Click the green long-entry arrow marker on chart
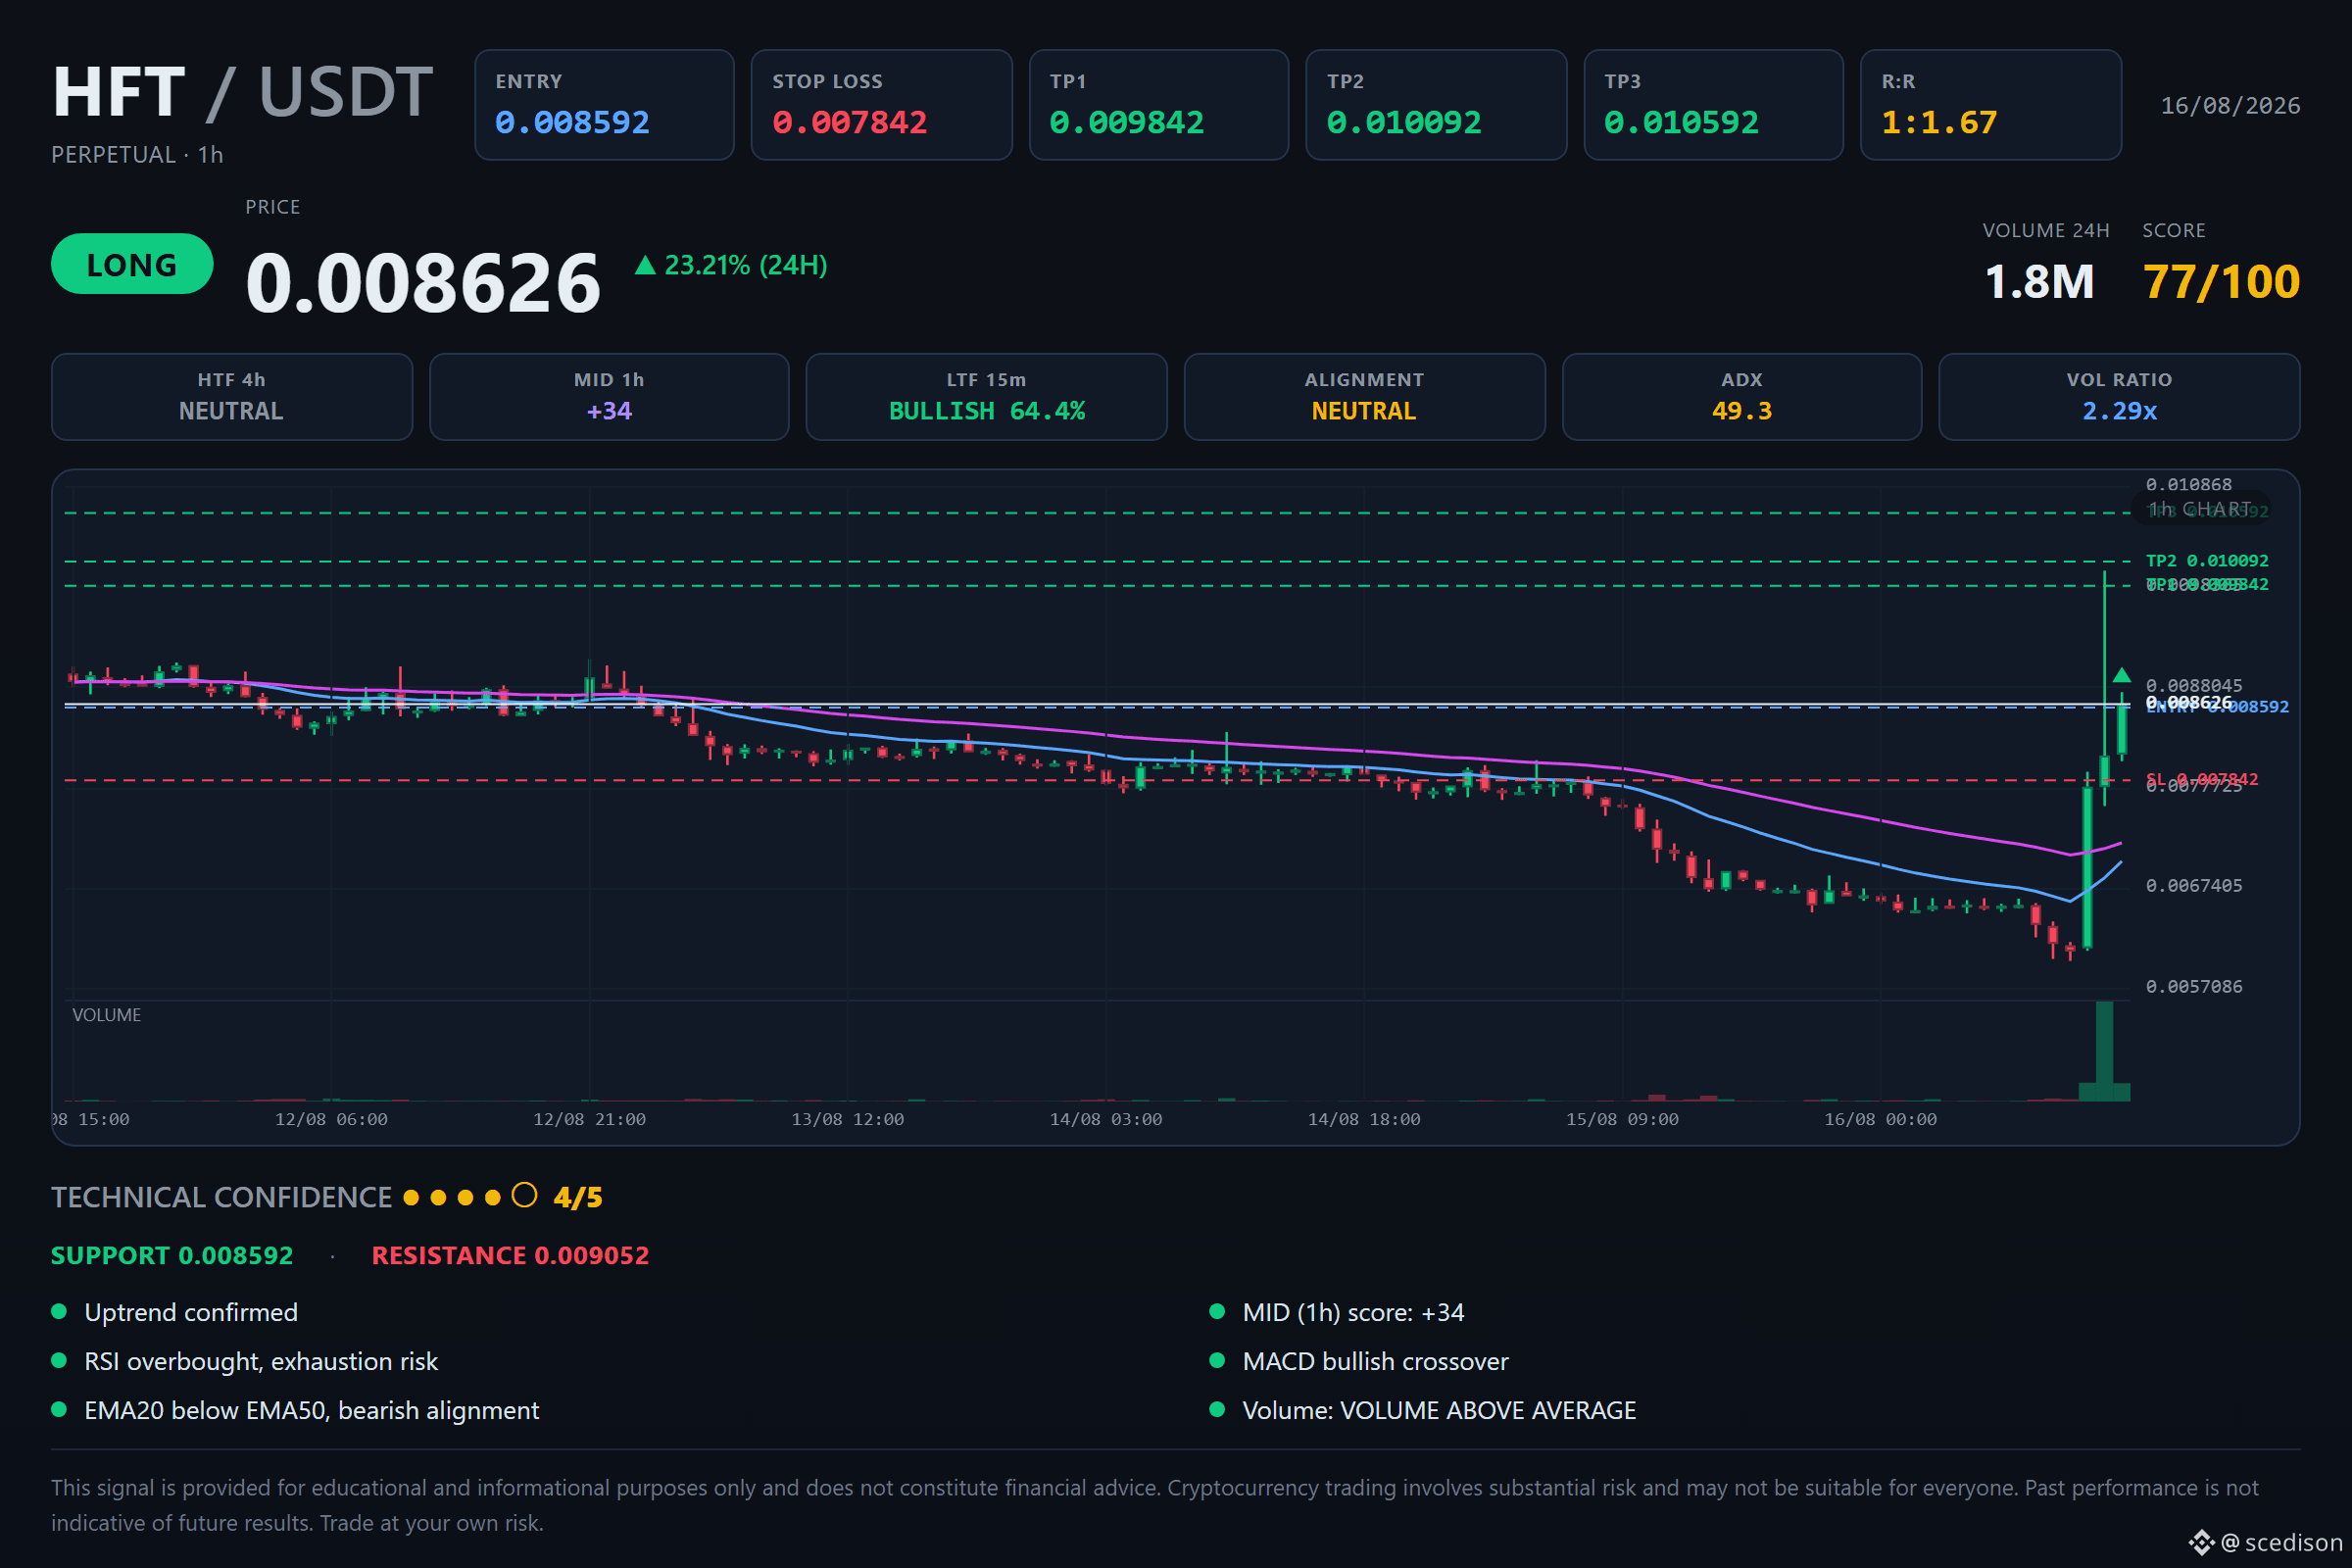2352x1568 pixels. click(x=2121, y=675)
